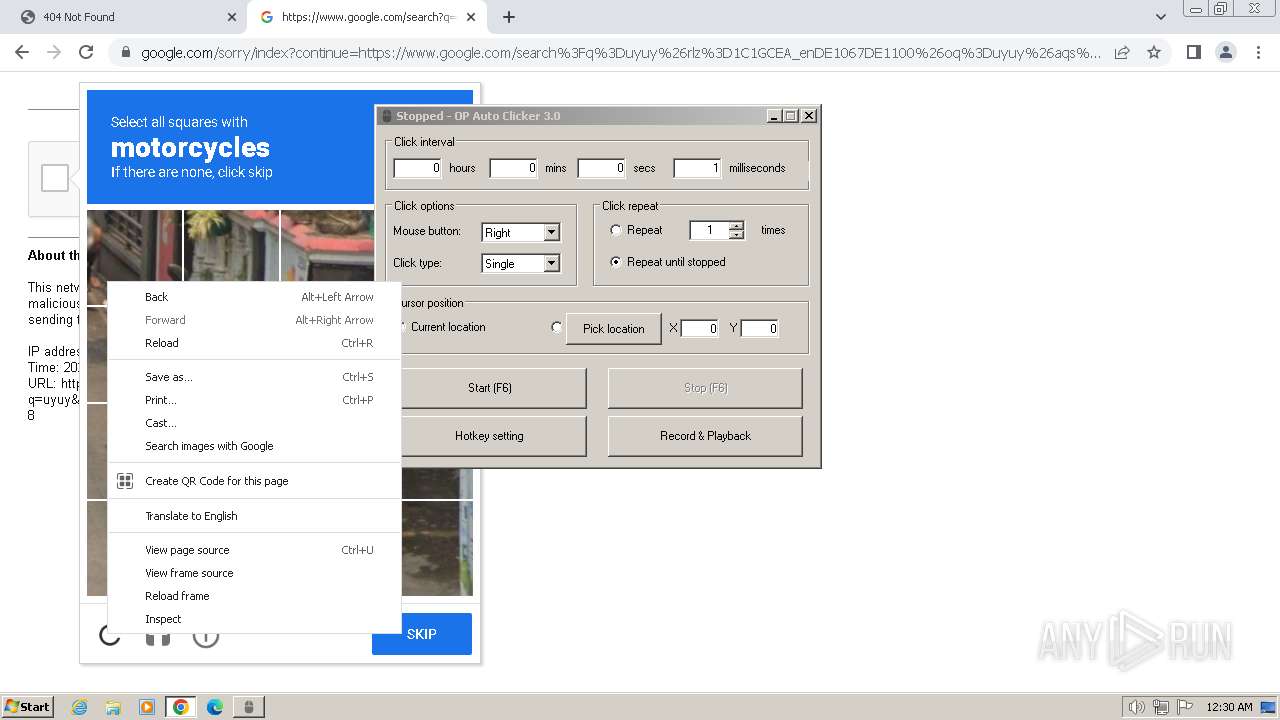Screen dimensions: 1280x720
Task: Click the Y coordinate field
Action: [760, 328]
